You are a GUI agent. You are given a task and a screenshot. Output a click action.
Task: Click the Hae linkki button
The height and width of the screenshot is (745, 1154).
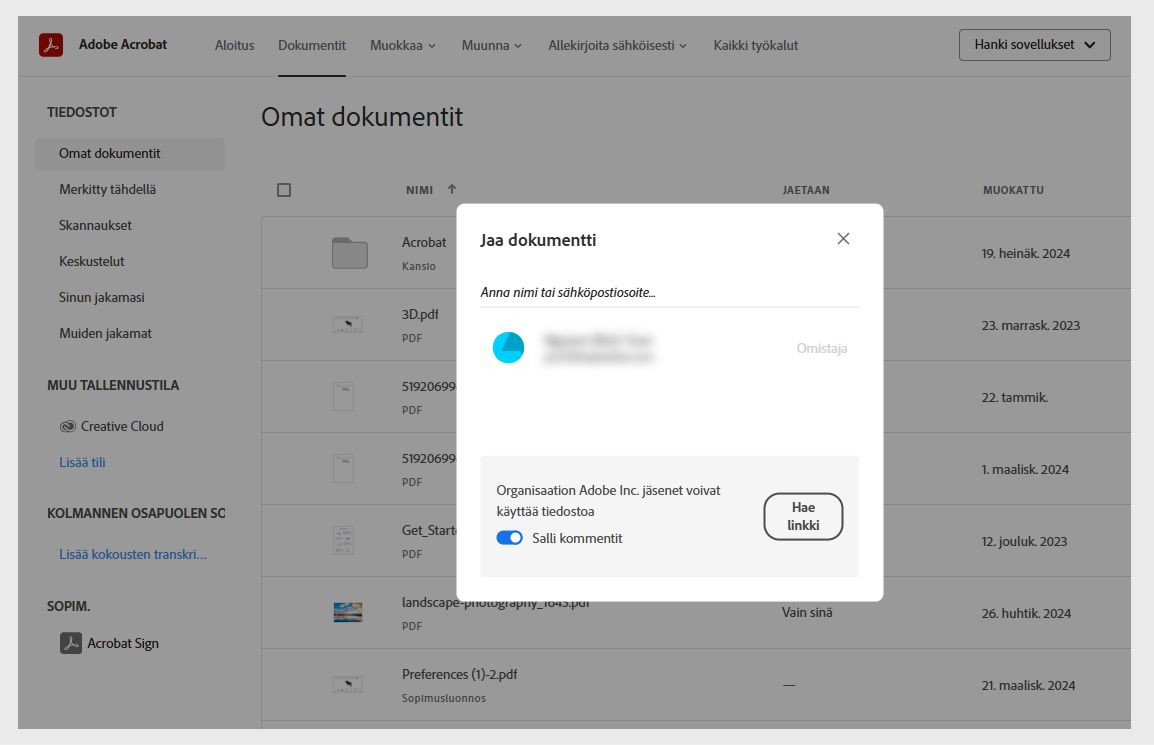point(803,516)
